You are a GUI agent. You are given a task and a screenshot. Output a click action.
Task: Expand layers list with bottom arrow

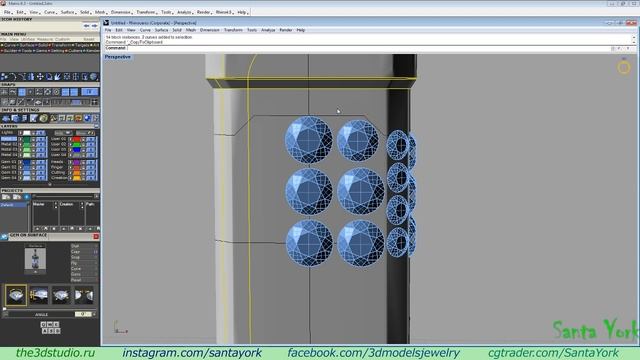[50, 184]
